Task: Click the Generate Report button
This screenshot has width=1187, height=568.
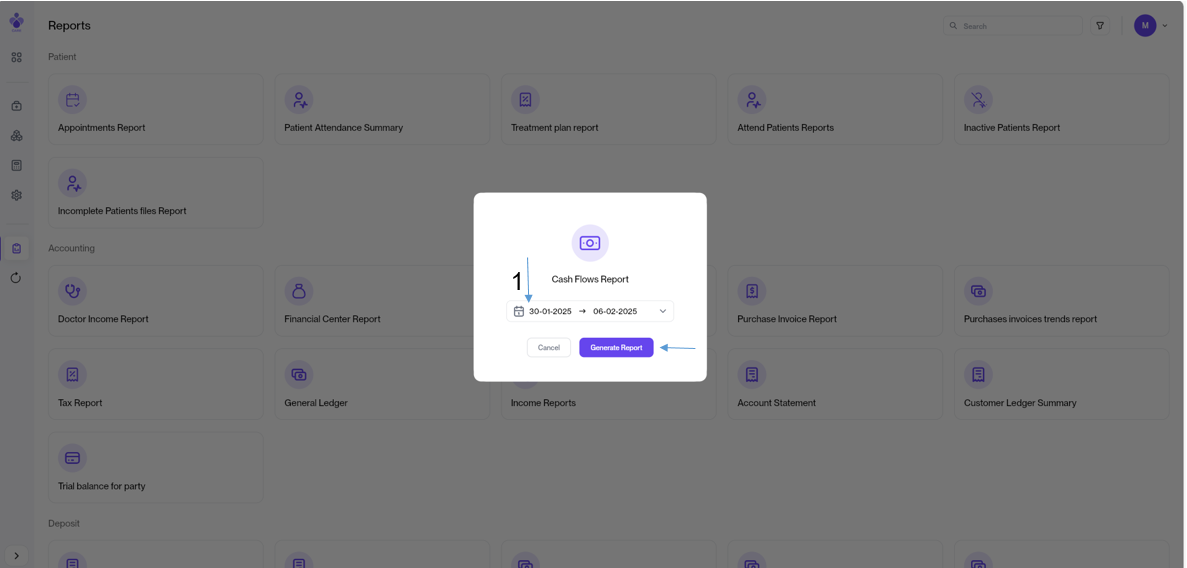Action: pyautogui.click(x=616, y=348)
